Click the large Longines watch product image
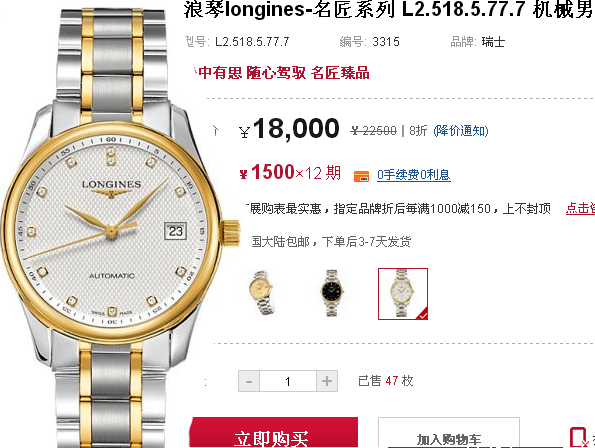 pos(112,226)
